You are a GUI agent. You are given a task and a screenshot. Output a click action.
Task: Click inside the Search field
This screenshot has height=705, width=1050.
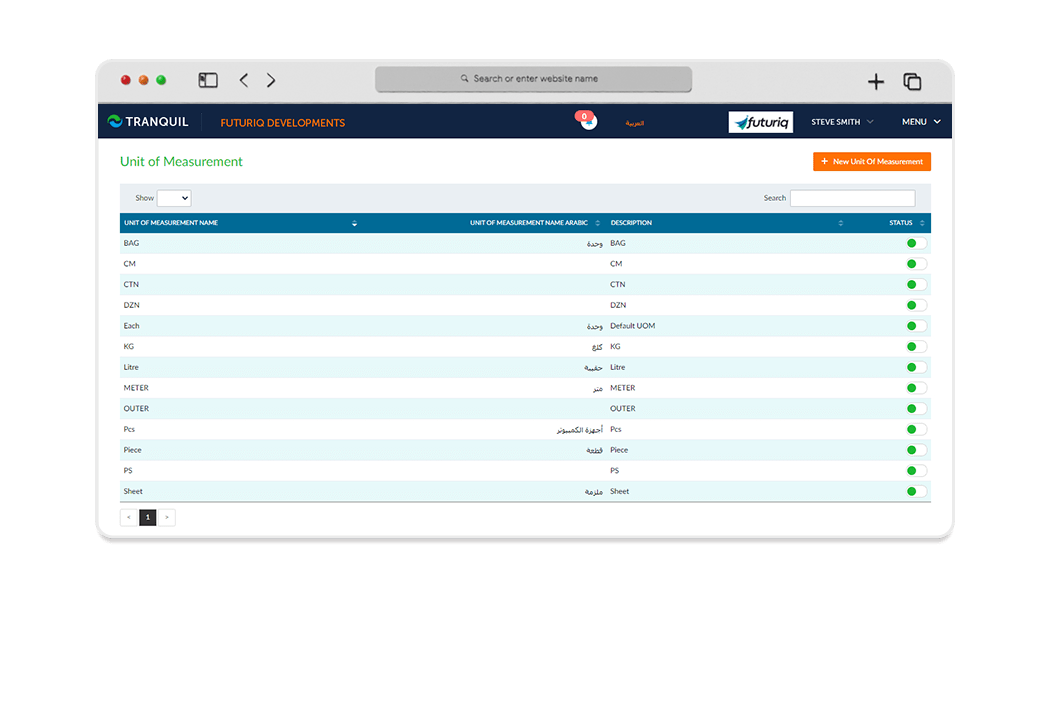852,198
